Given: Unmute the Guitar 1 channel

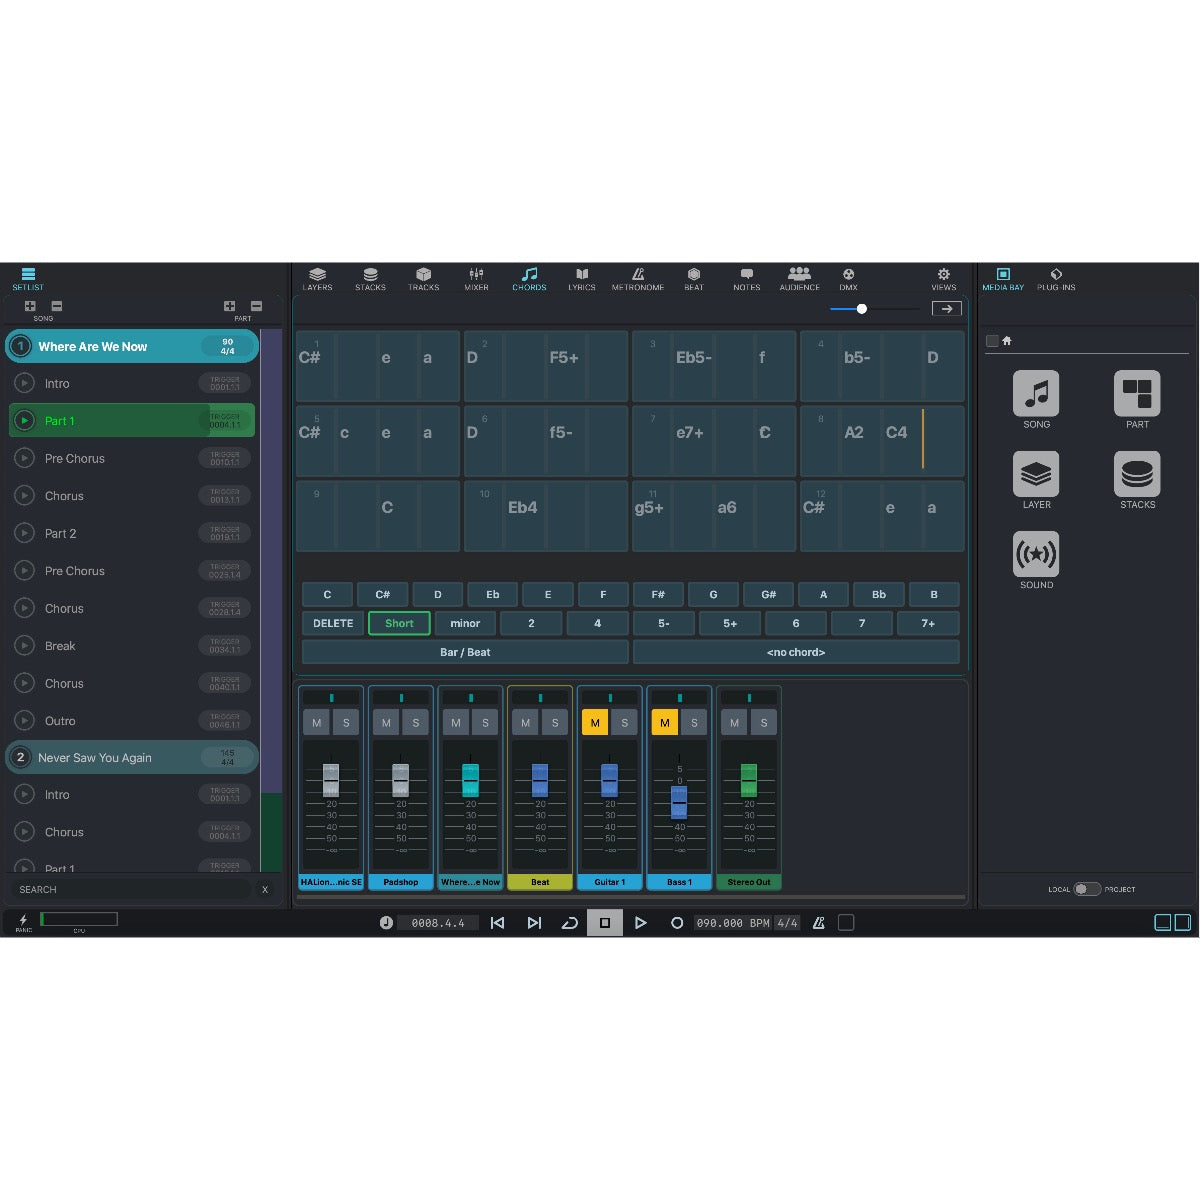Looking at the screenshot, I should pyautogui.click(x=595, y=722).
